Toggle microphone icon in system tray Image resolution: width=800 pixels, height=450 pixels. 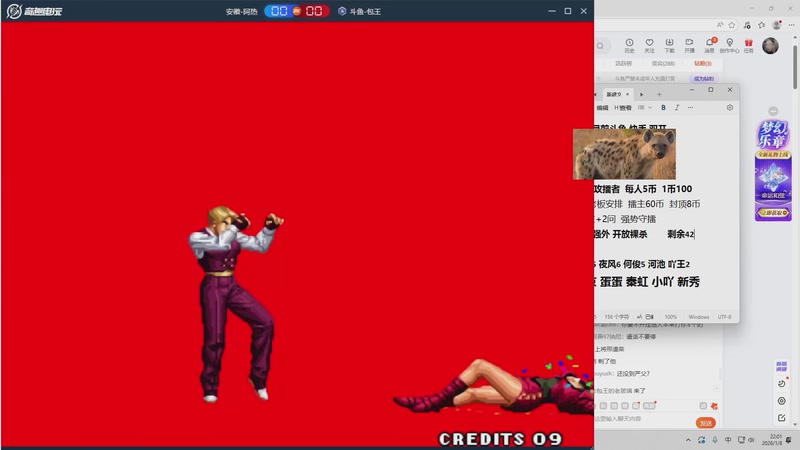[715, 440]
